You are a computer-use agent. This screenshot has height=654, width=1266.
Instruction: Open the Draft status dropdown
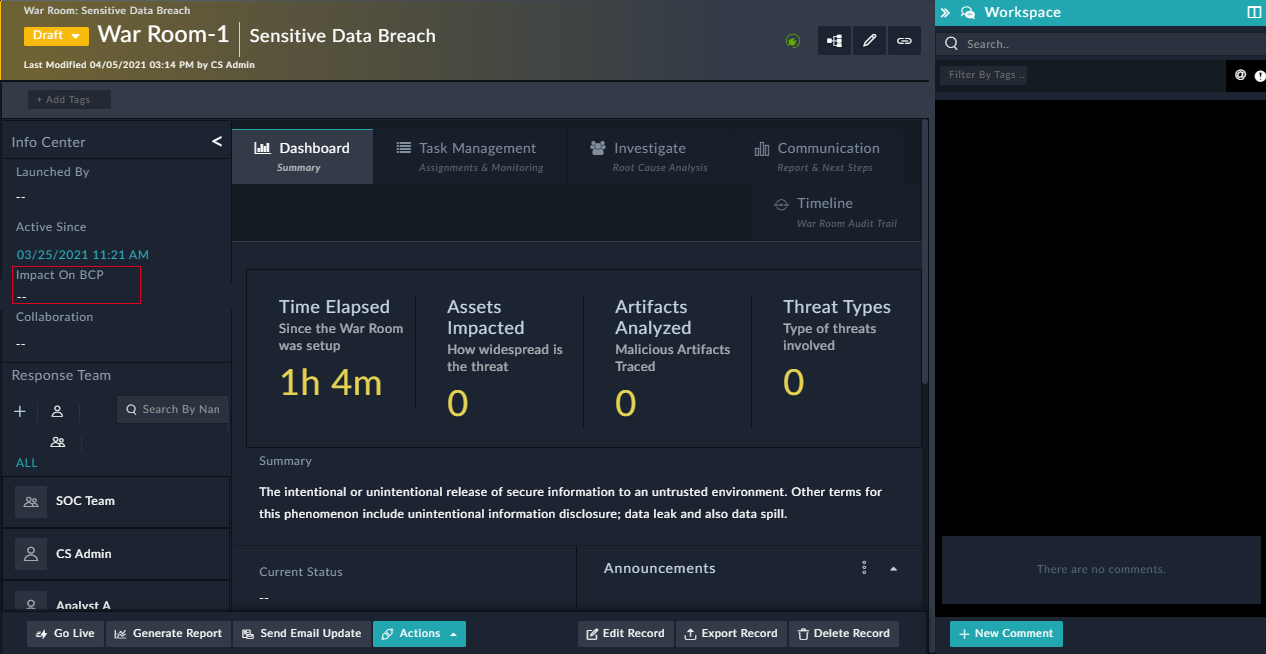pyautogui.click(x=56, y=35)
